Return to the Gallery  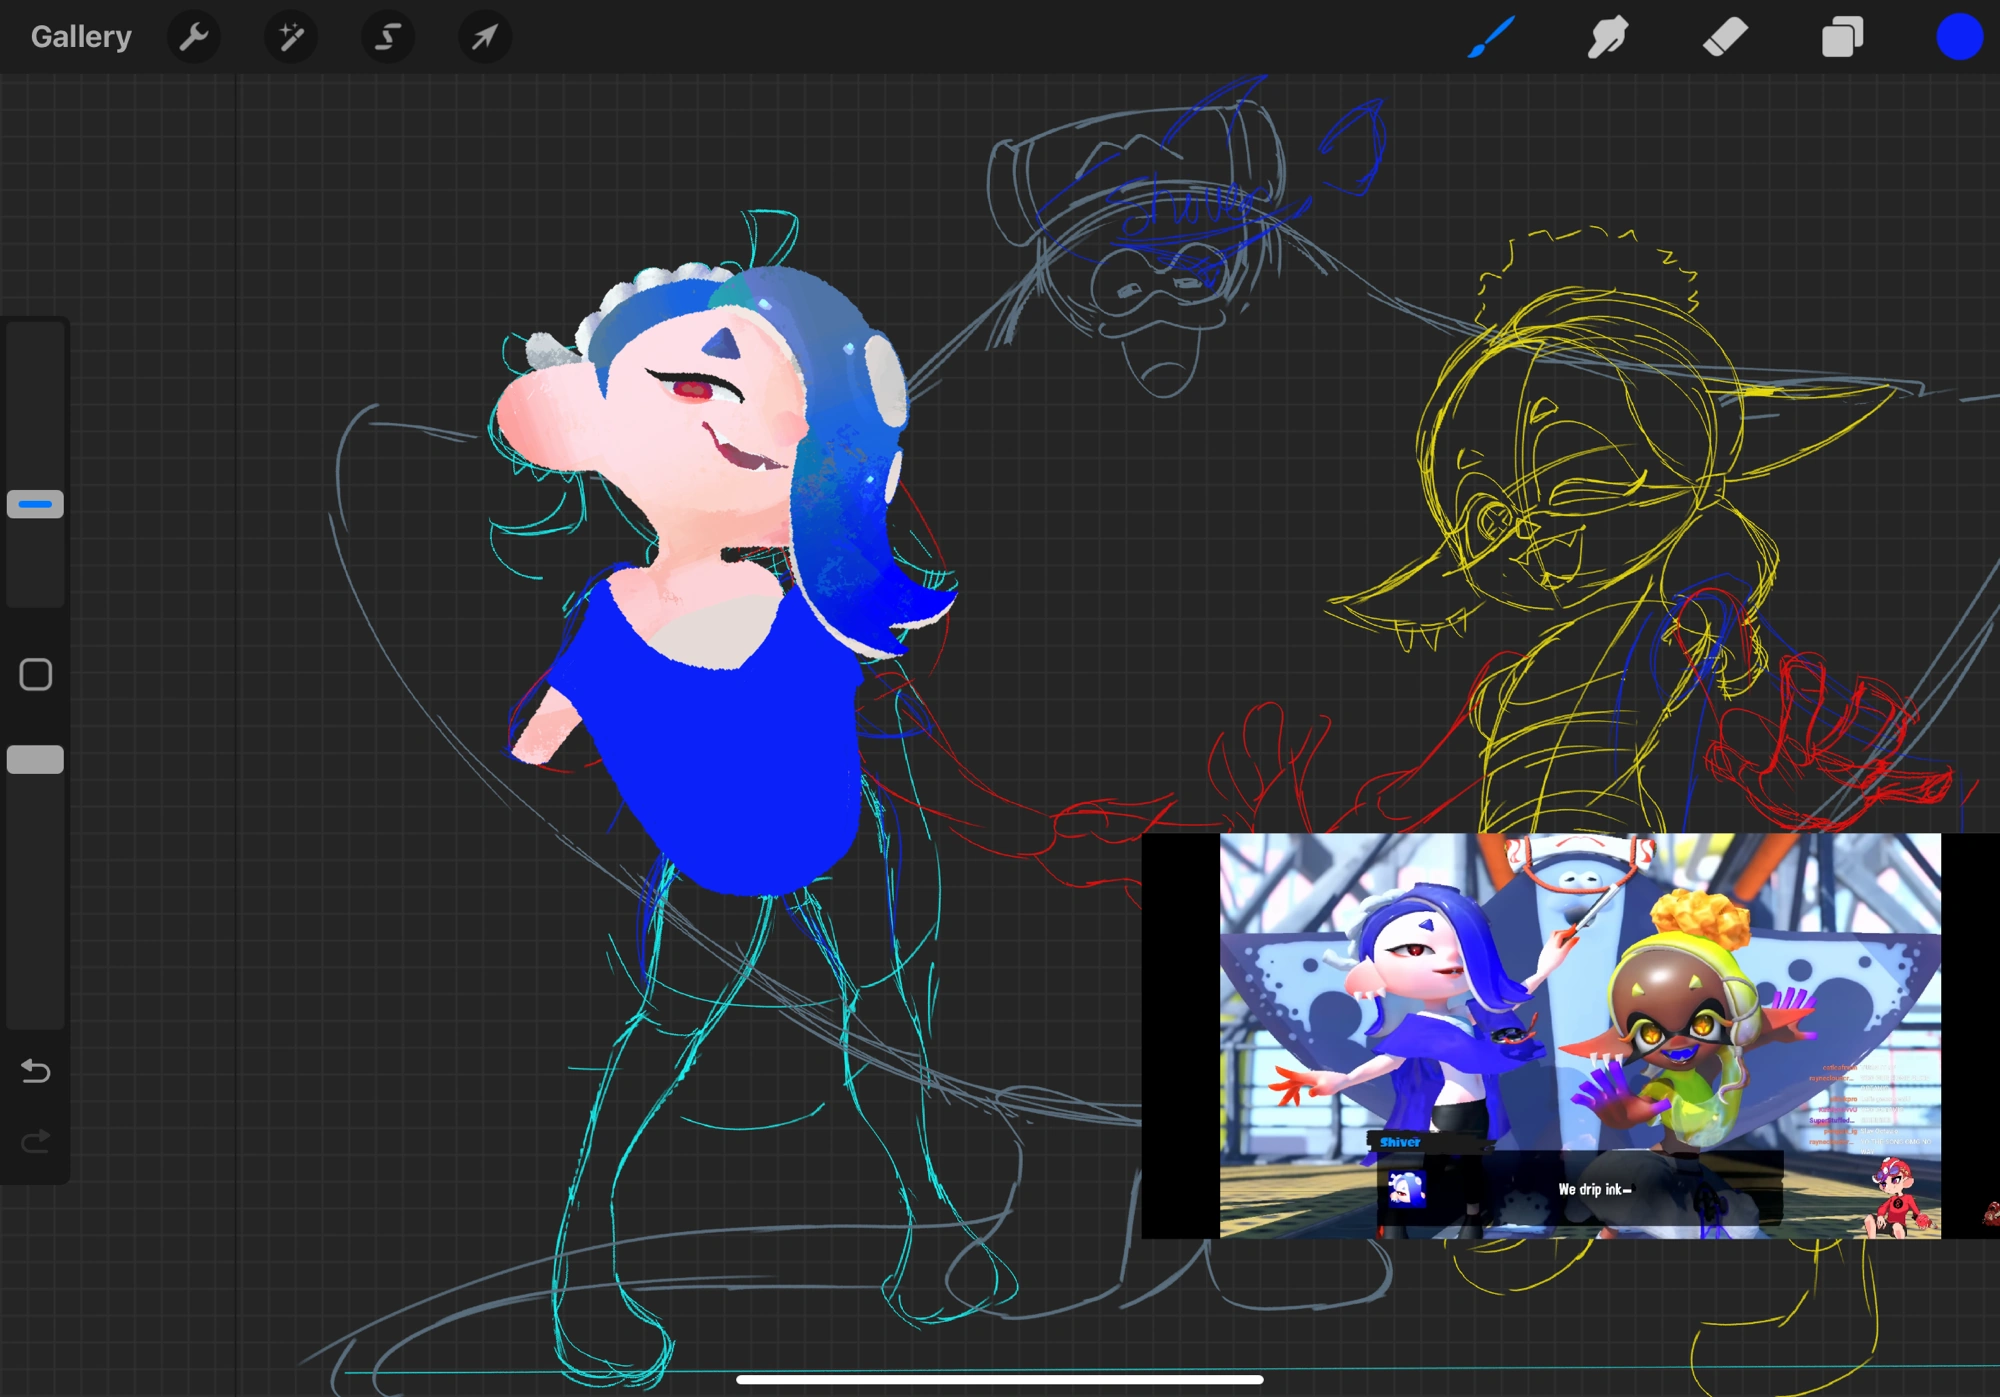(81, 36)
